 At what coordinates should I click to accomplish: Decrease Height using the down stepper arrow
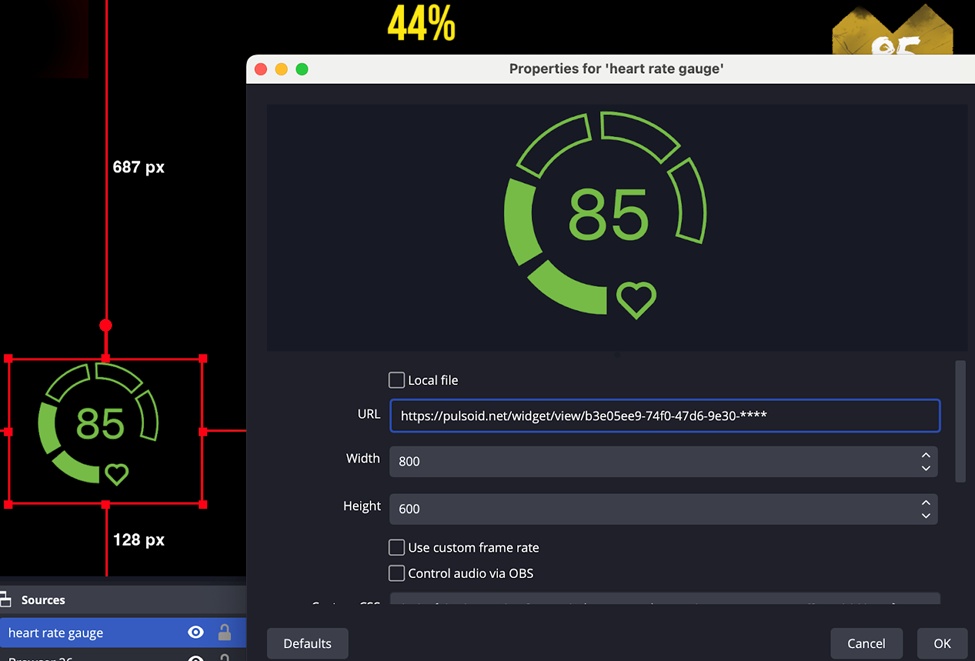[x=927, y=514]
